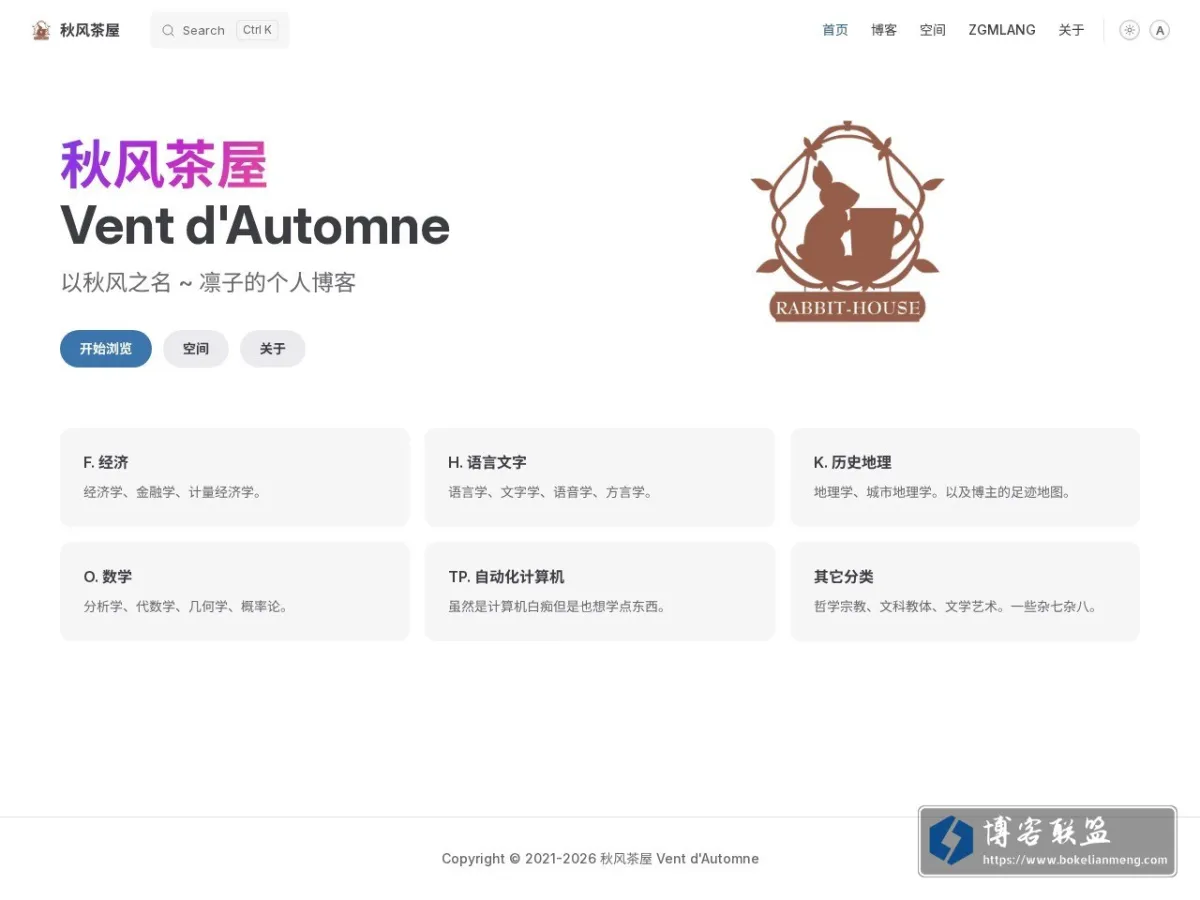Screen dimensions: 1200x900
Task: Click the text 地理学、城市地理学。以及博主的足迹地图。
Action: pyautogui.click(x=943, y=492)
